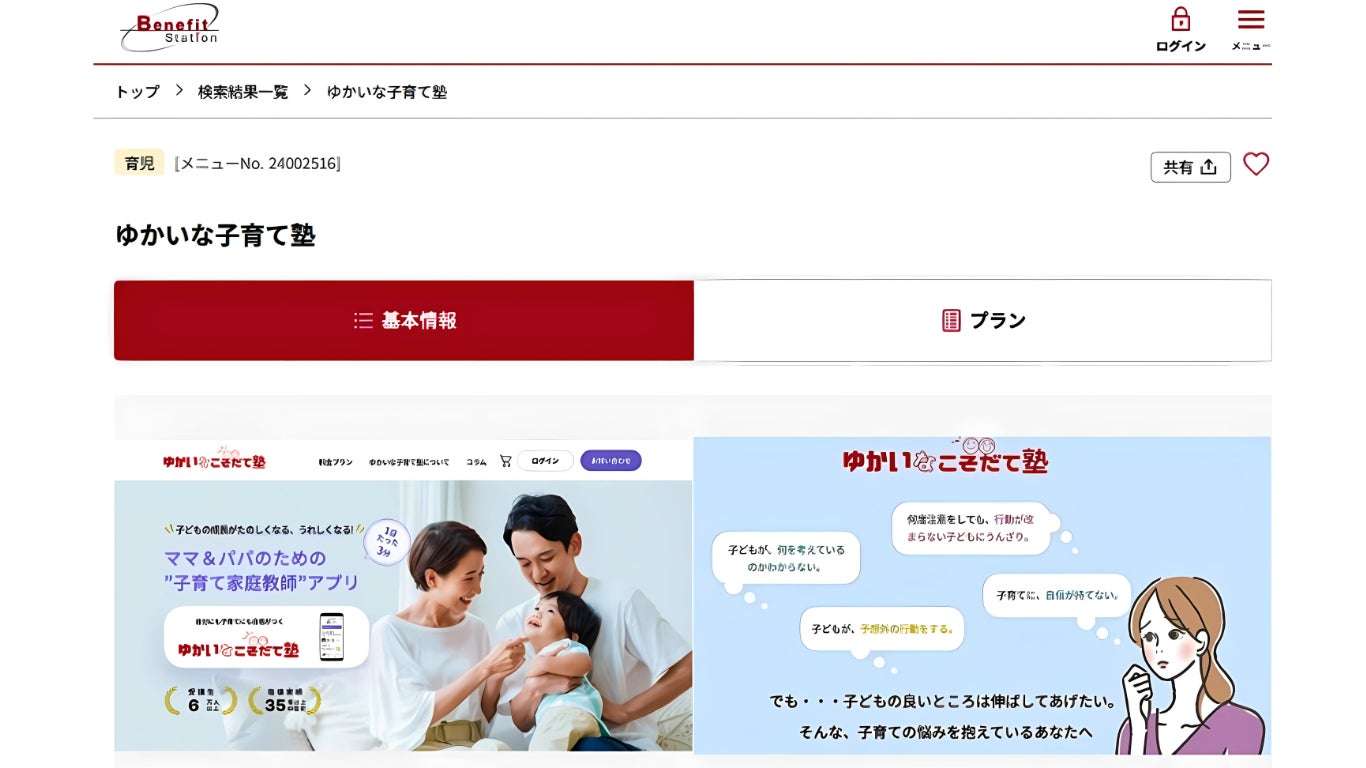Click the purple お問い合わせ button in banner

pyautogui.click(x=610, y=461)
